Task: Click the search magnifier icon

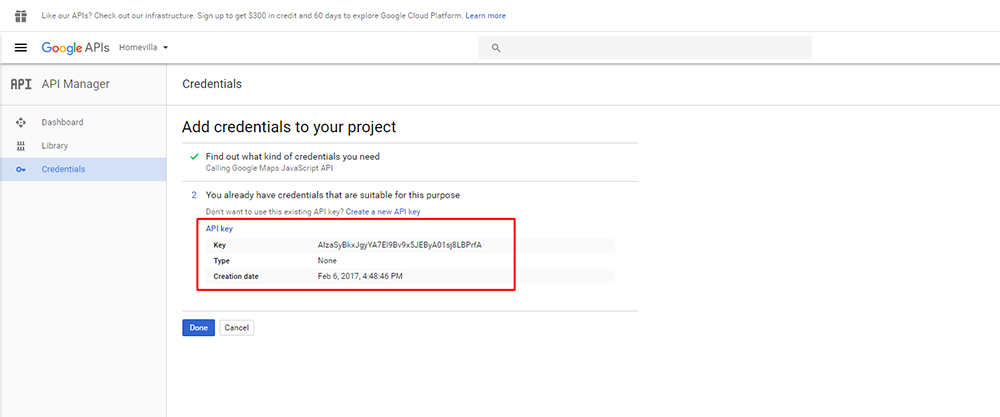Action: click(496, 48)
